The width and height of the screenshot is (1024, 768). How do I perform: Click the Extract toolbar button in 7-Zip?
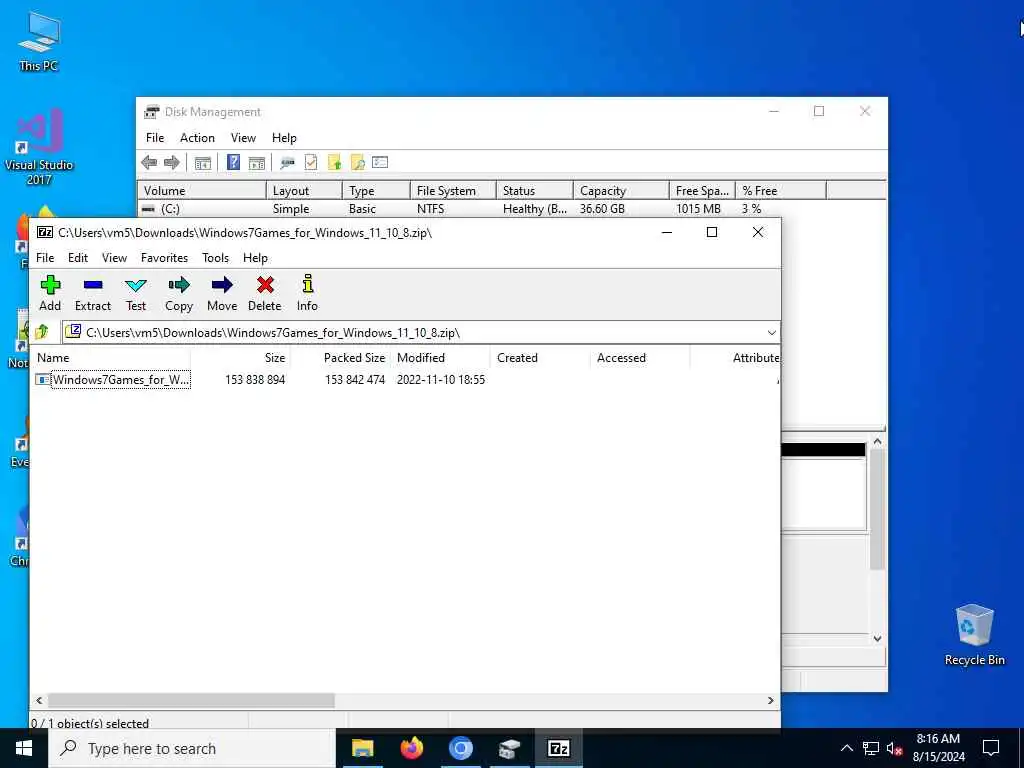click(x=93, y=293)
